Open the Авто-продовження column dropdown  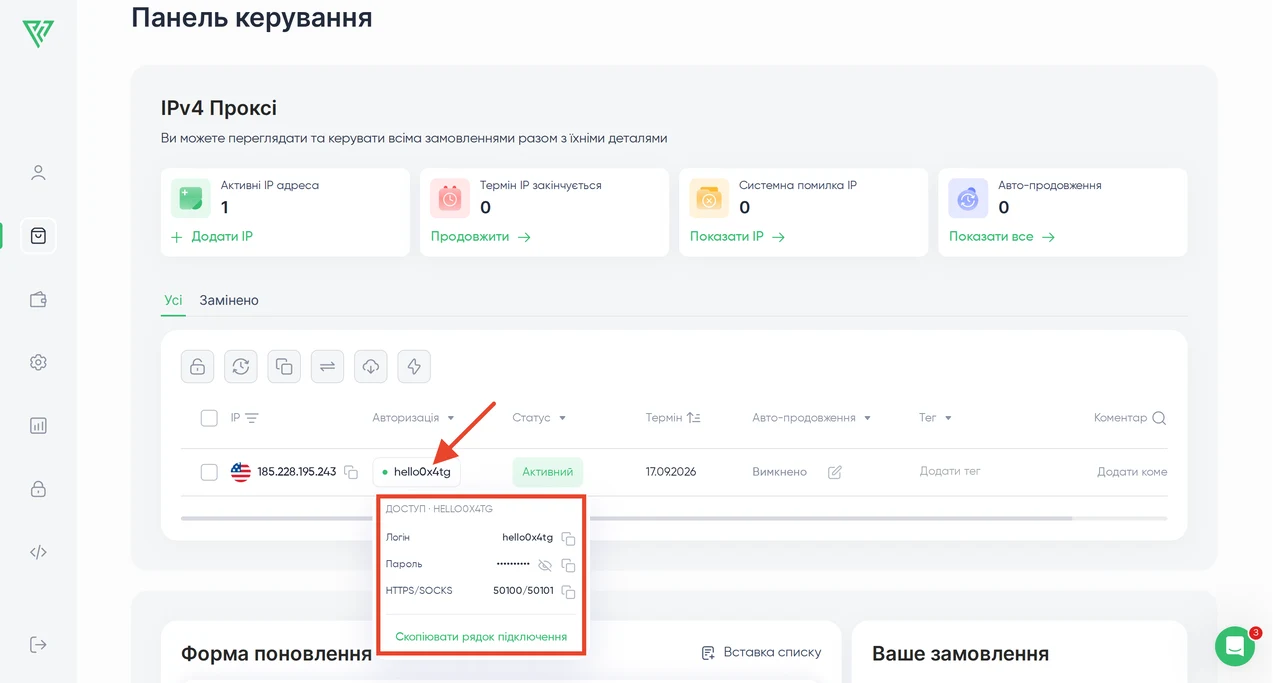[x=867, y=418]
